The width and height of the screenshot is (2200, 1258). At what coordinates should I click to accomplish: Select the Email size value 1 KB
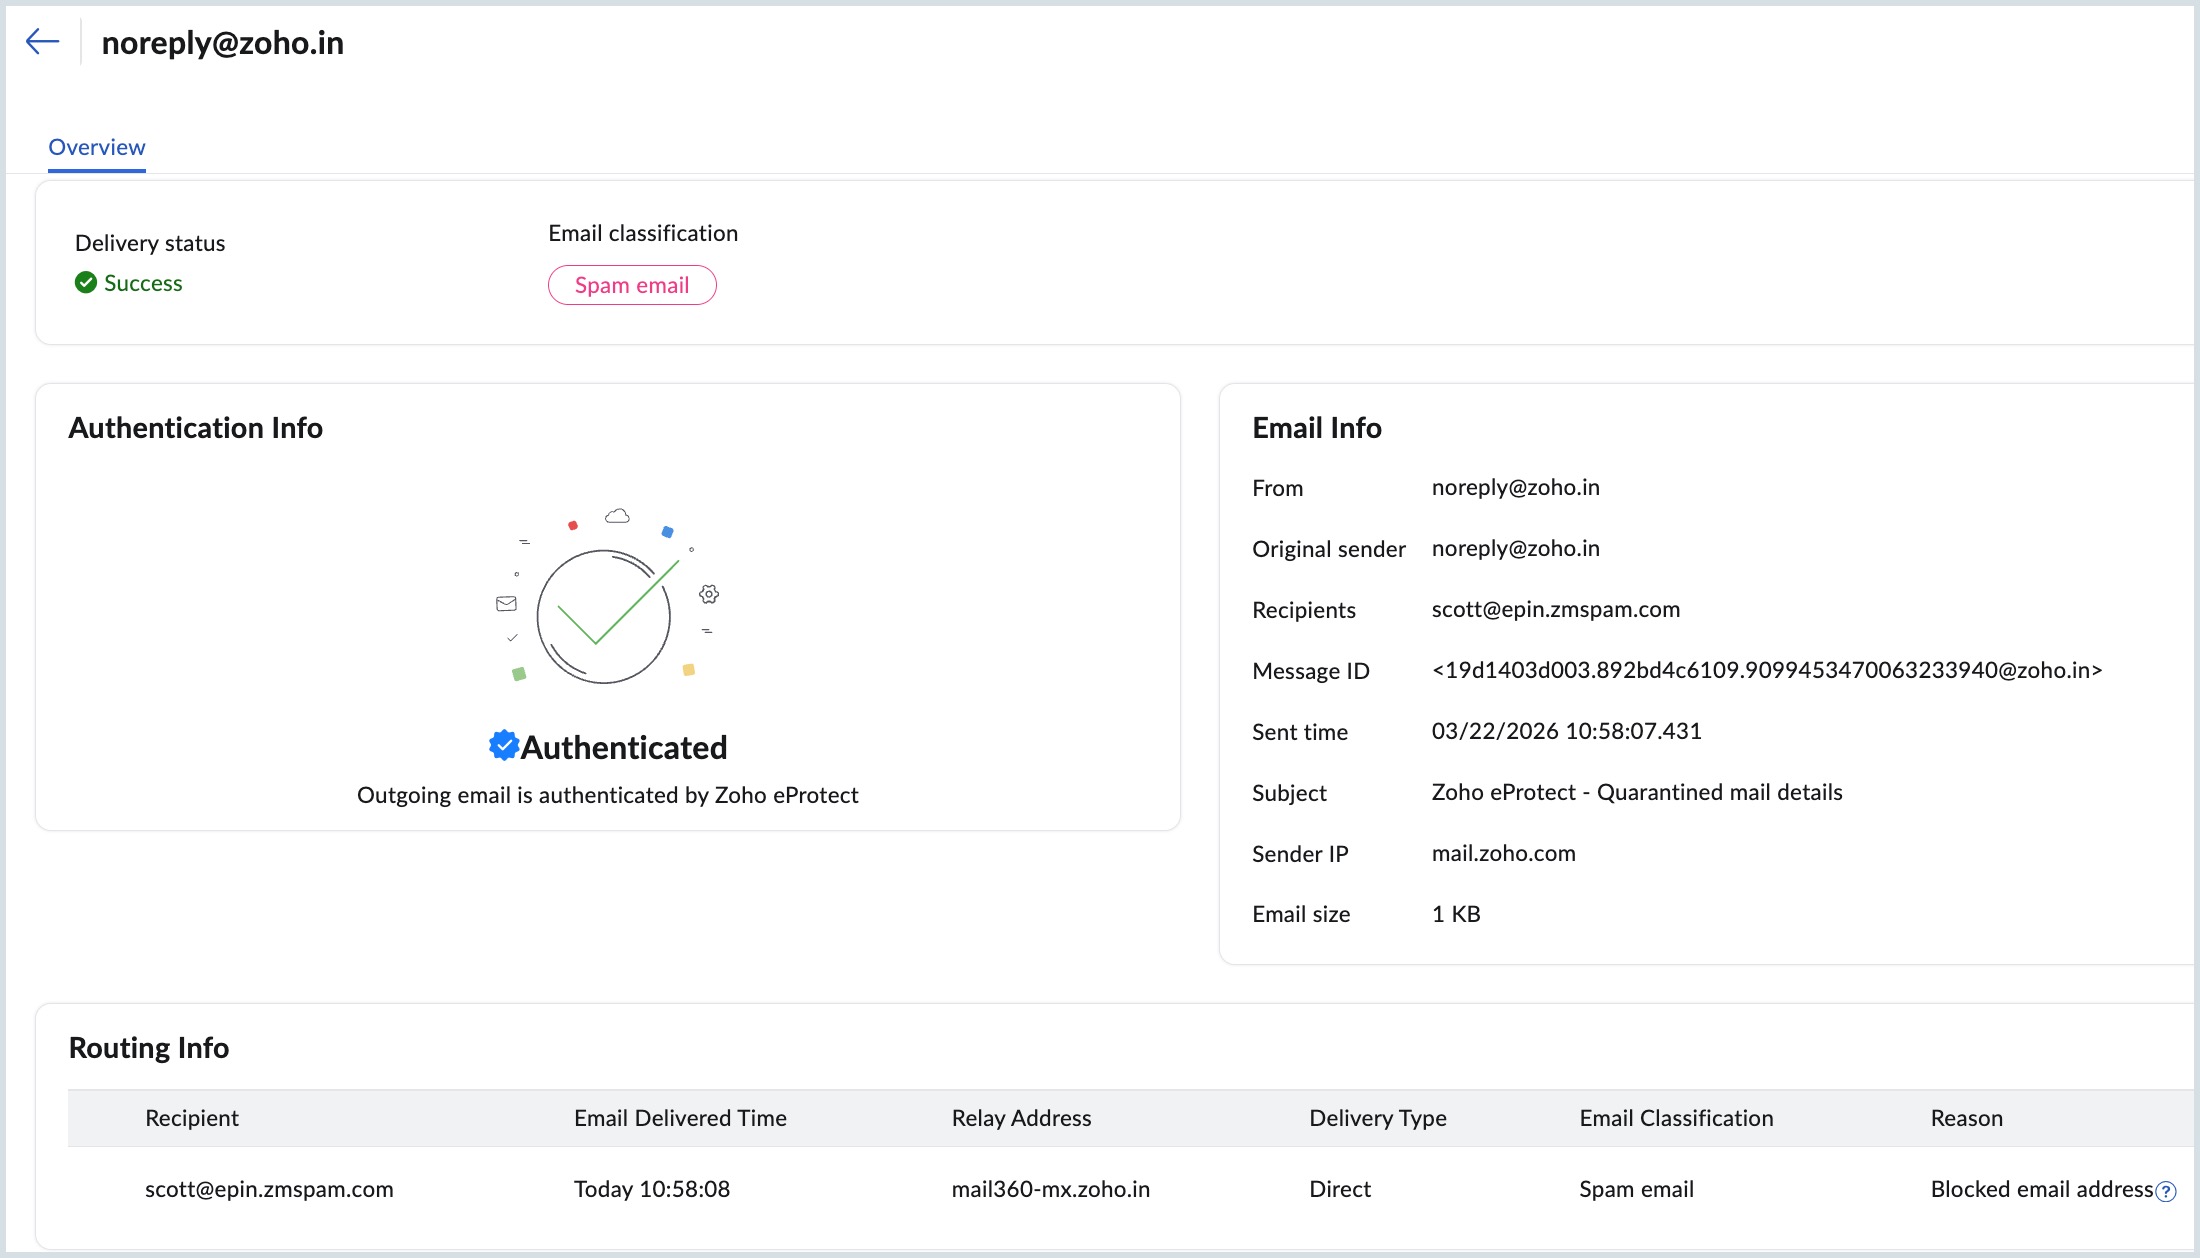(x=1456, y=914)
